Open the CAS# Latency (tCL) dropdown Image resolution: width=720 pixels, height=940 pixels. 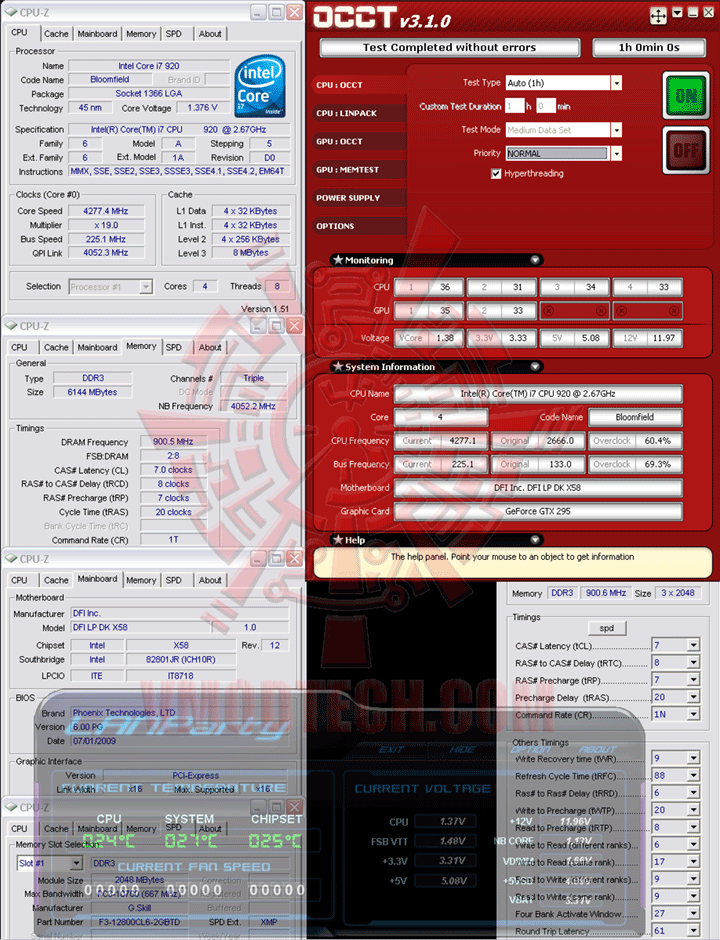pyautogui.click(x=693, y=645)
